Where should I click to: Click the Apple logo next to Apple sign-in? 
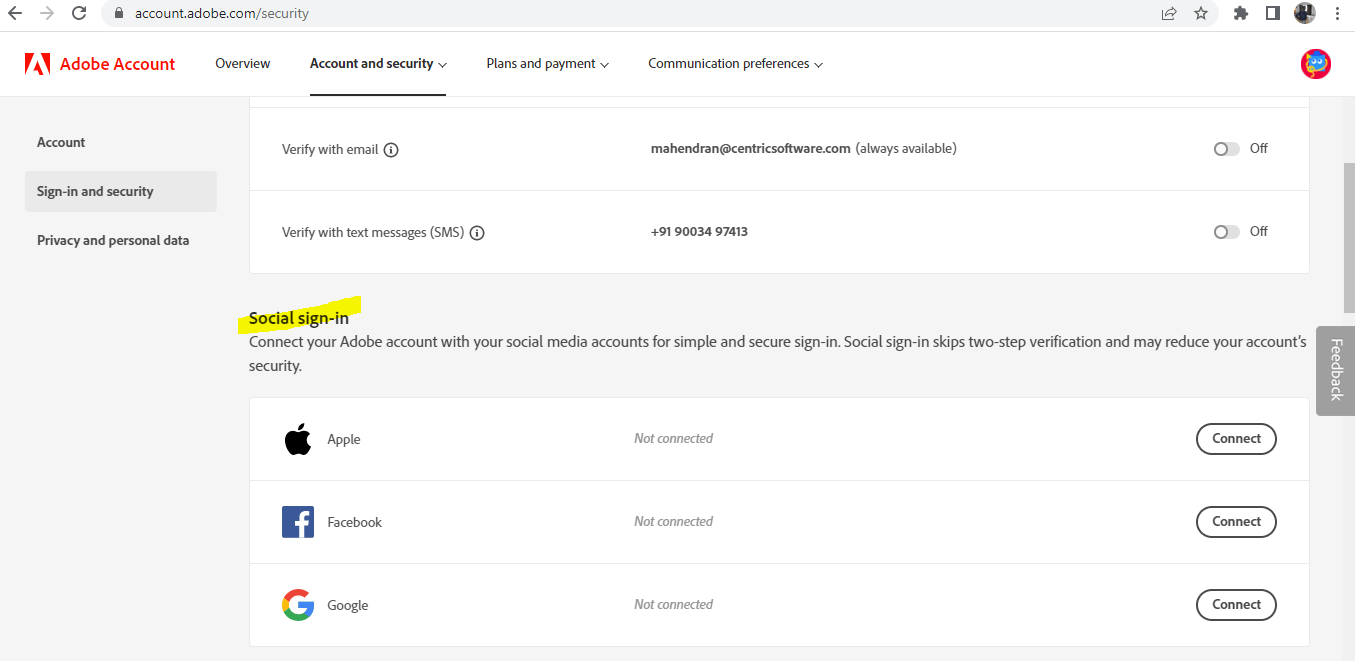(x=297, y=438)
